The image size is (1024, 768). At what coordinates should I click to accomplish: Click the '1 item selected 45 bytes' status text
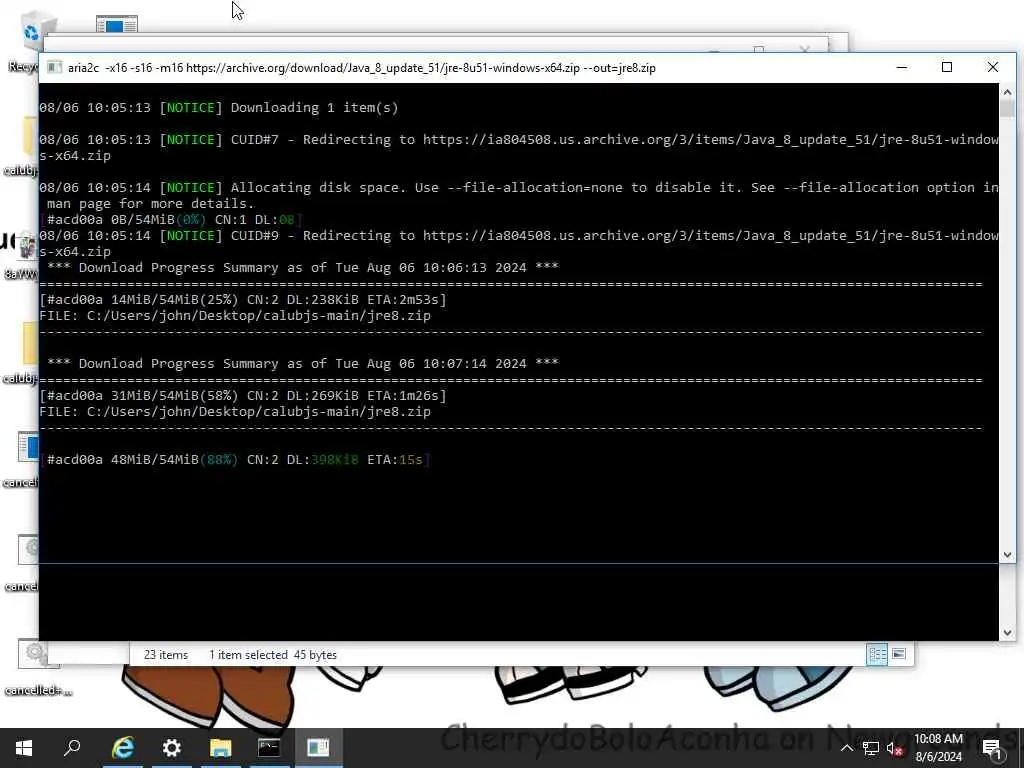(273, 655)
